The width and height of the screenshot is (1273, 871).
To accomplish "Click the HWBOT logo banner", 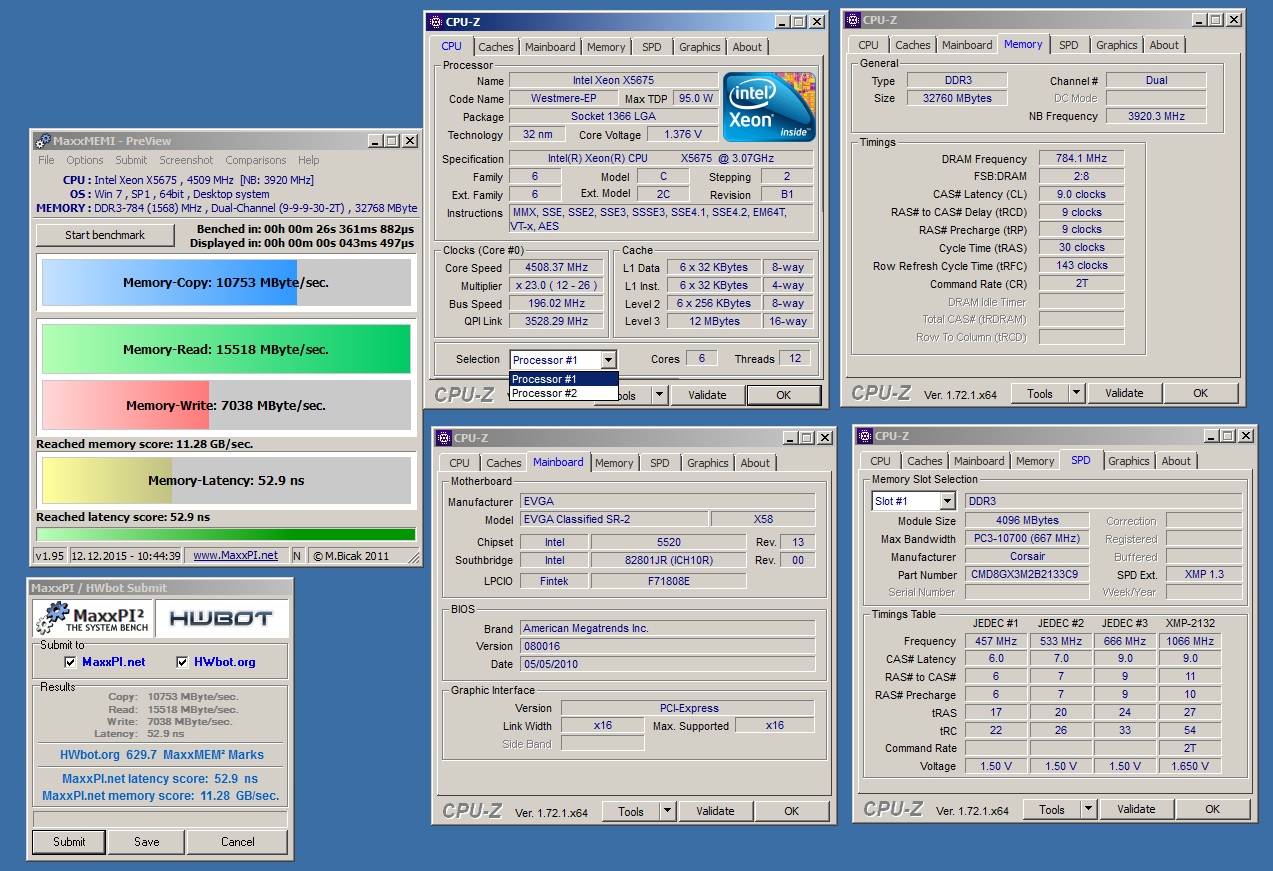I will click(220, 619).
